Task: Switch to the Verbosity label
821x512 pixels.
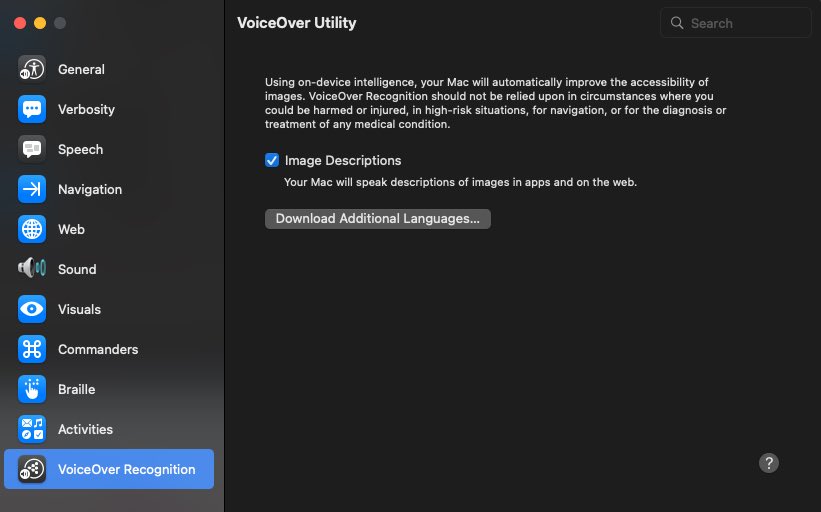Action: point(86,109)
